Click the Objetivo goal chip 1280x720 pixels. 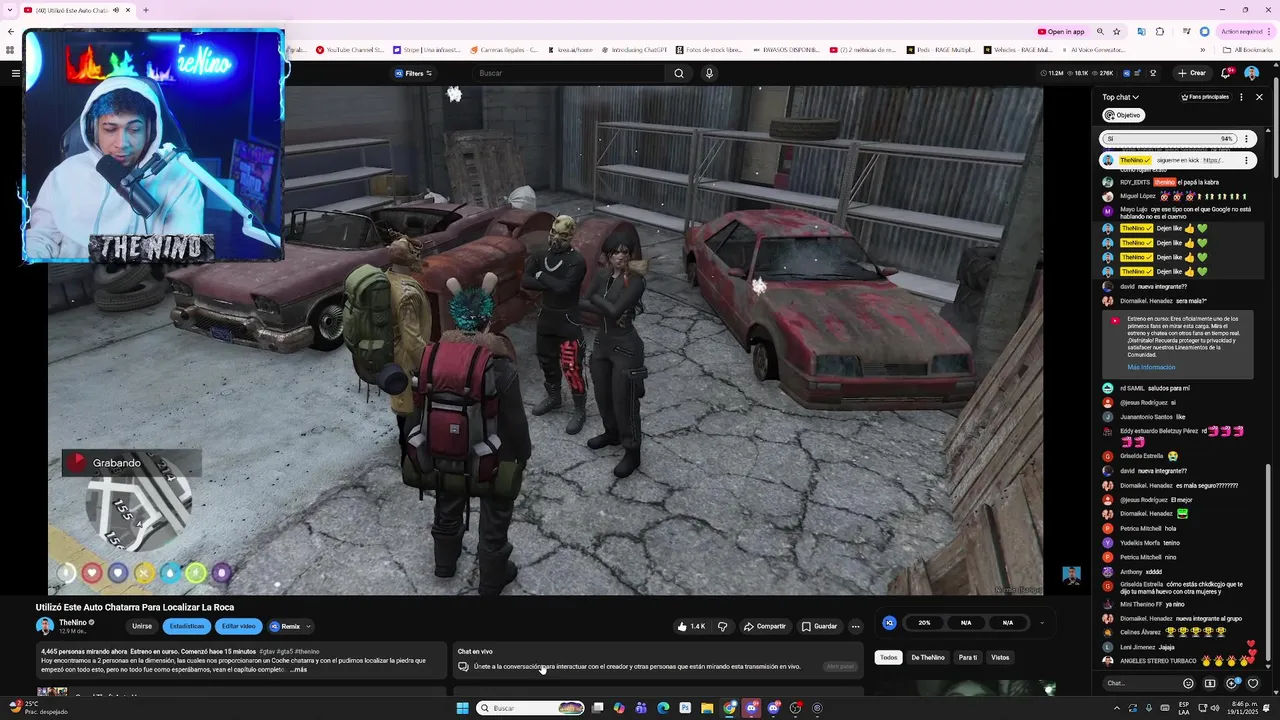pyautogui.click(x=1123, y=115)
